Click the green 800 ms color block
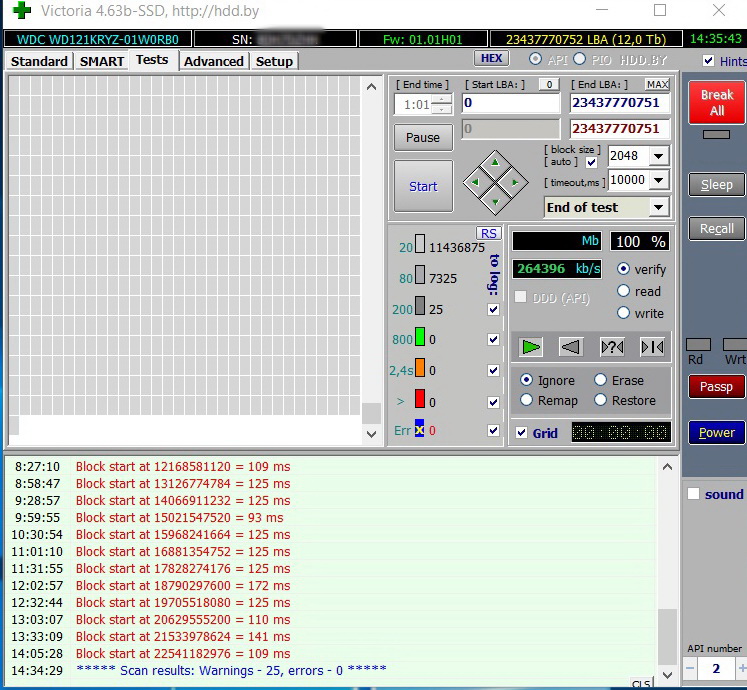Image resolution: width=747 pixels, height=690 pixels. pos(420,336)
